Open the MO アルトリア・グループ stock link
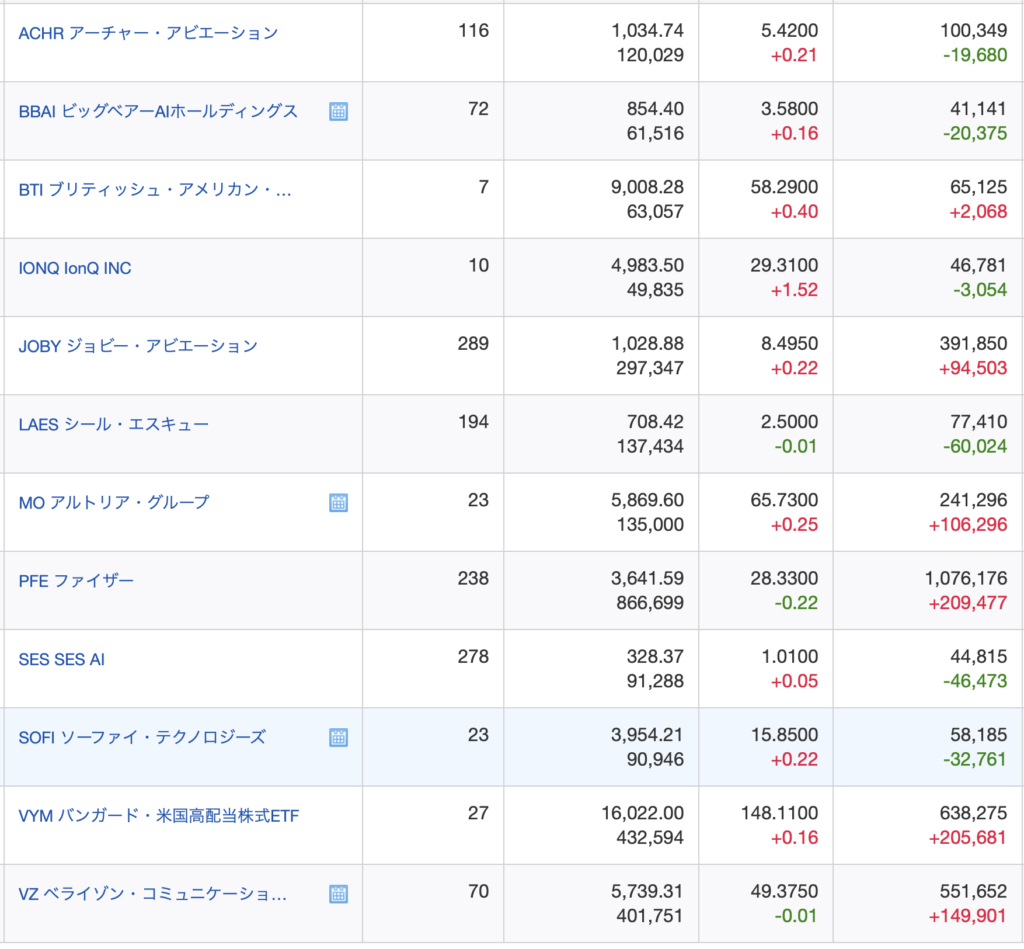The height and width of the screenshot is (949, 1024). click(114, 502)
